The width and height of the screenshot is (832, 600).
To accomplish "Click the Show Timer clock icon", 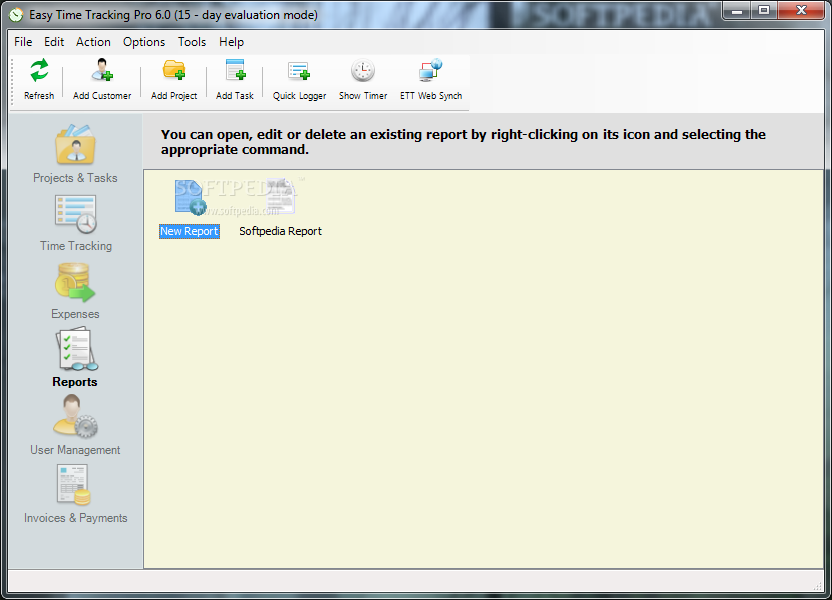I will pos(363,70).
